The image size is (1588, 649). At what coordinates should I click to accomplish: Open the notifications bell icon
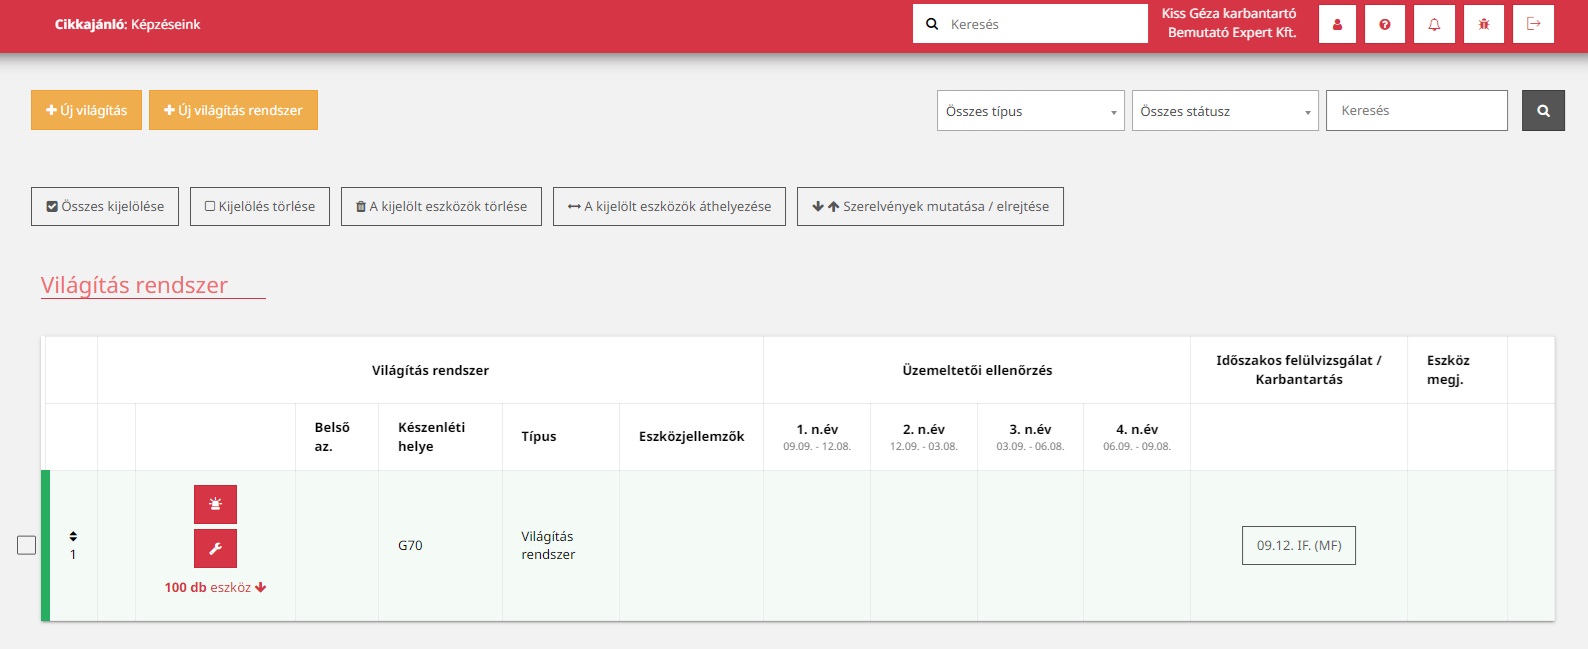pos(1434,24)
